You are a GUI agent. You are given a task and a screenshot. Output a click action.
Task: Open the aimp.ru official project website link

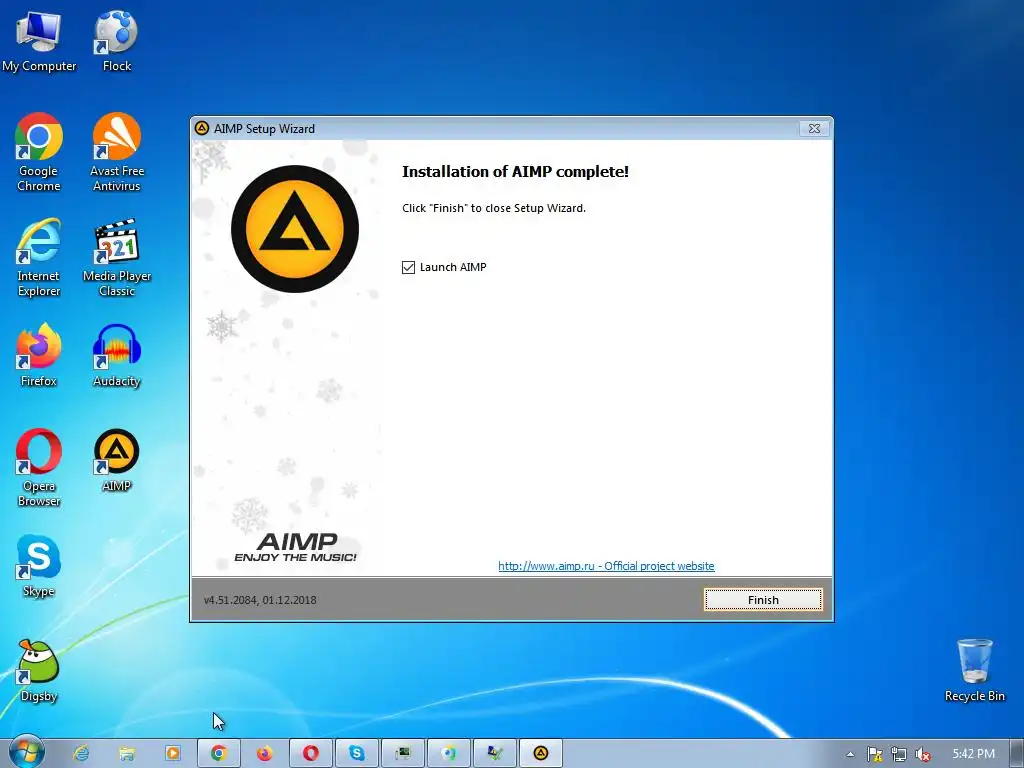tap(606, 566)
